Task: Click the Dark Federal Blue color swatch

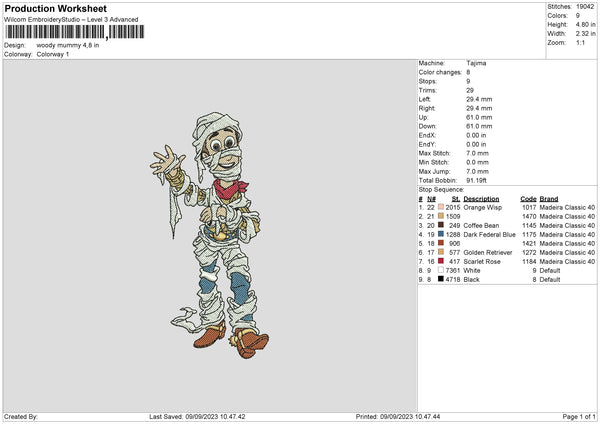Action: click(441, 234)
